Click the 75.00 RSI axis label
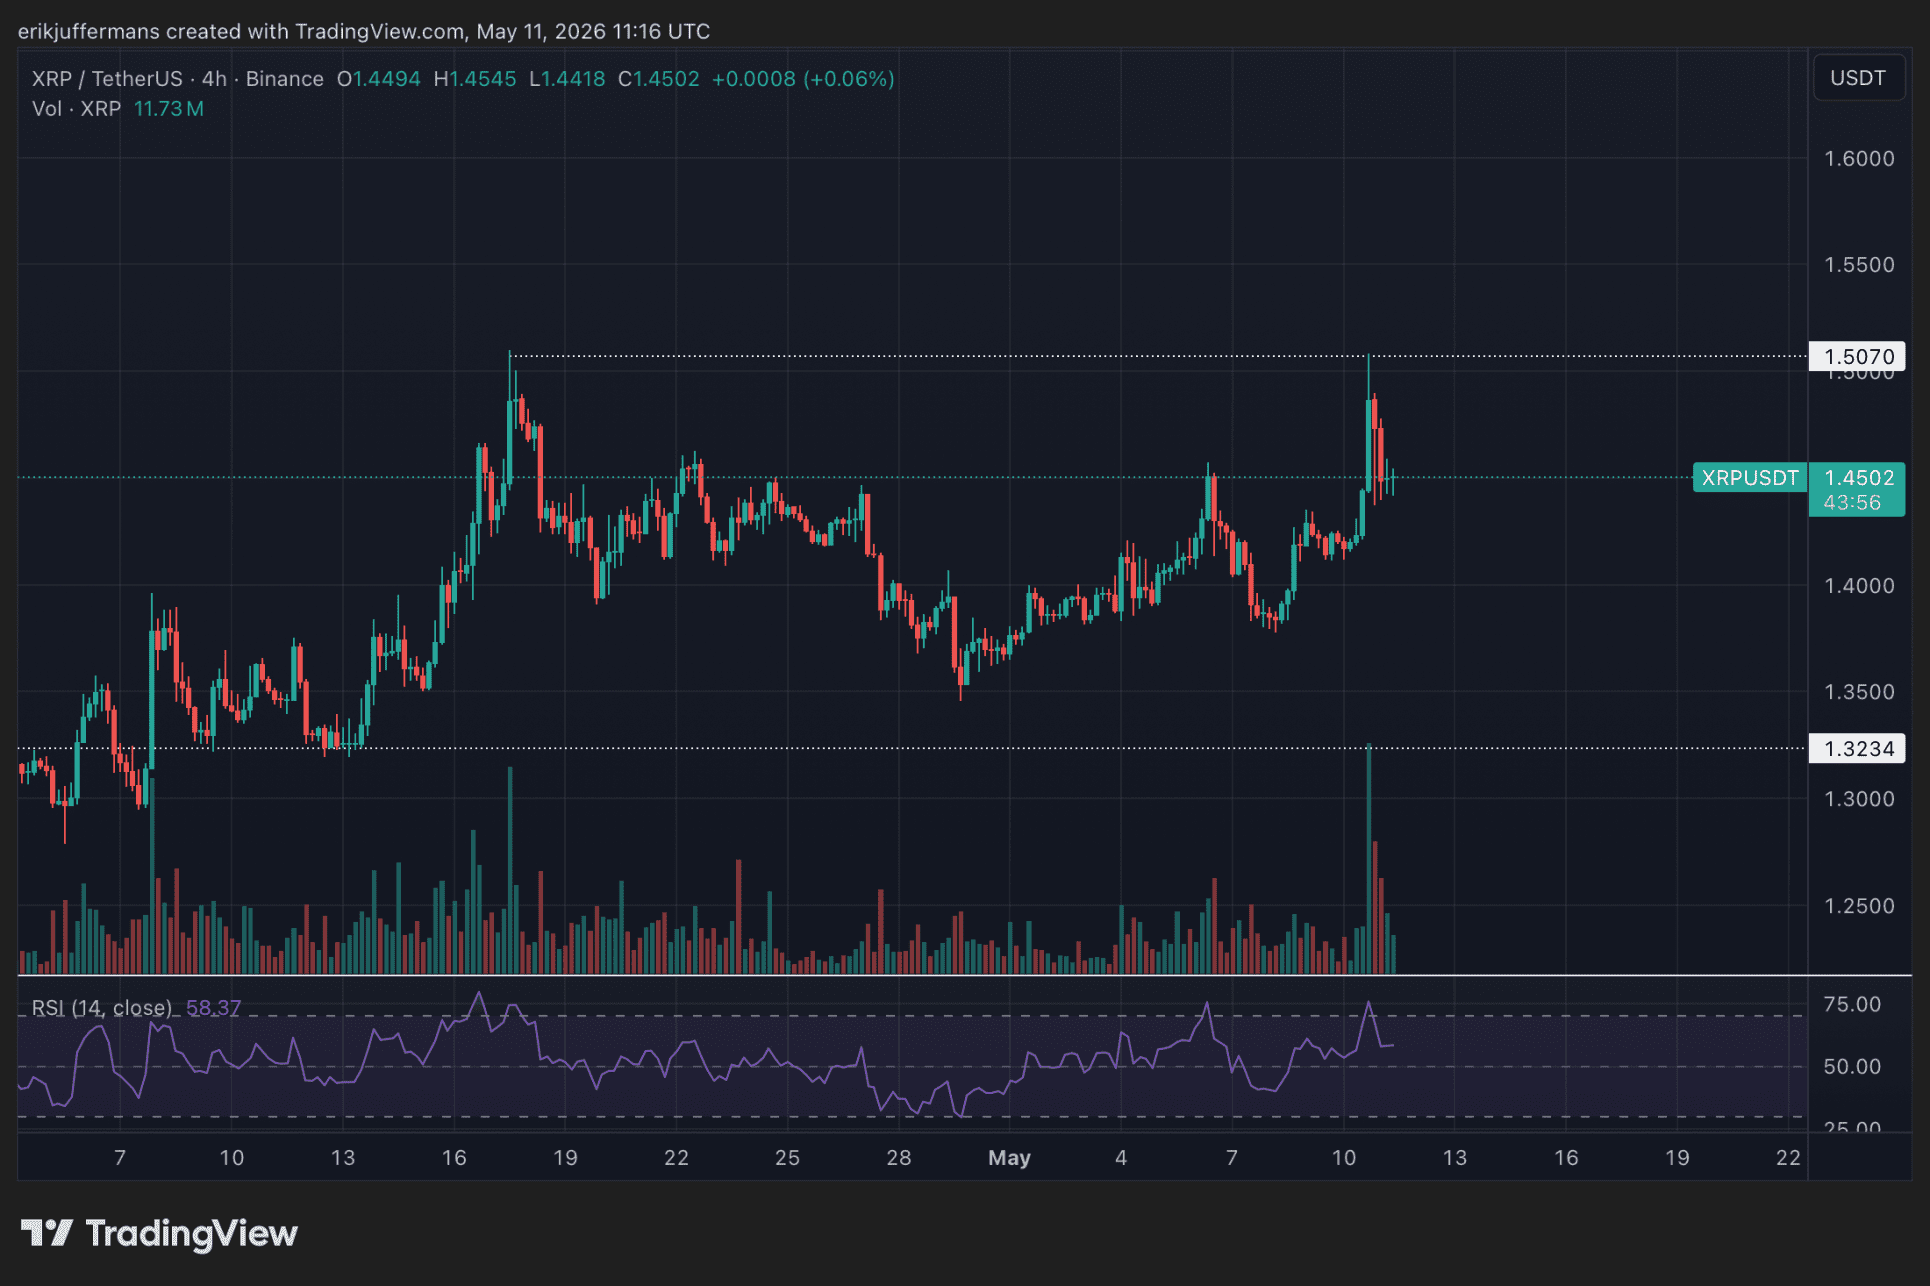This screenshot has width=1930, height=1286. coord(1852,1005)
